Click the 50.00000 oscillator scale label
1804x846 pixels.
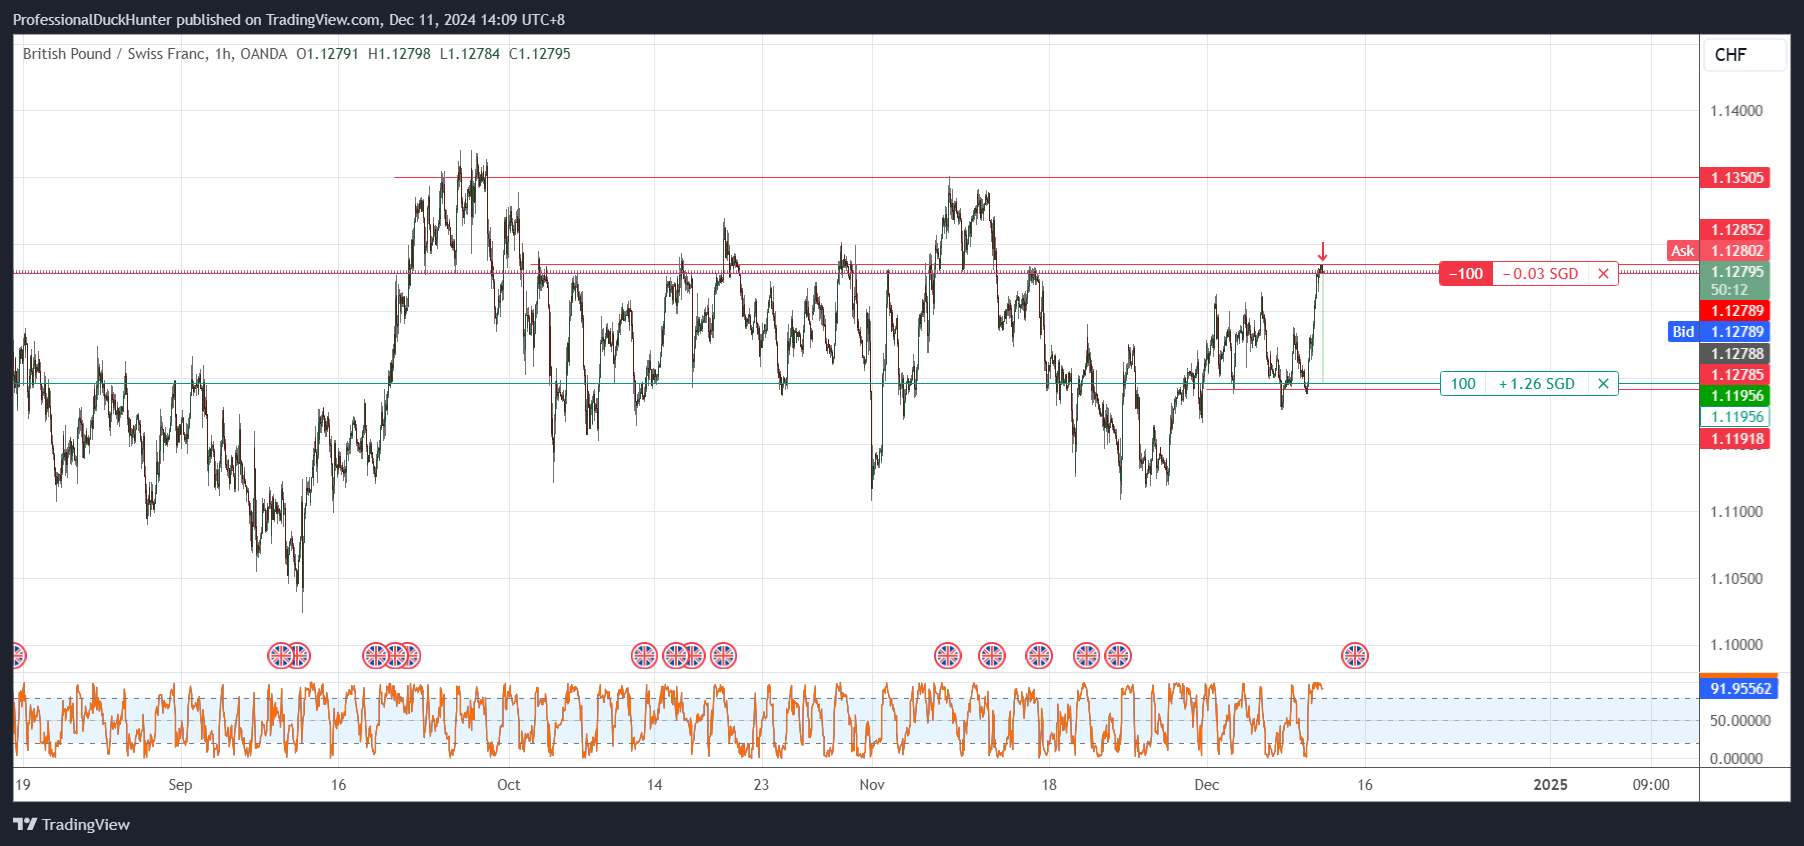coord(1740,721)
